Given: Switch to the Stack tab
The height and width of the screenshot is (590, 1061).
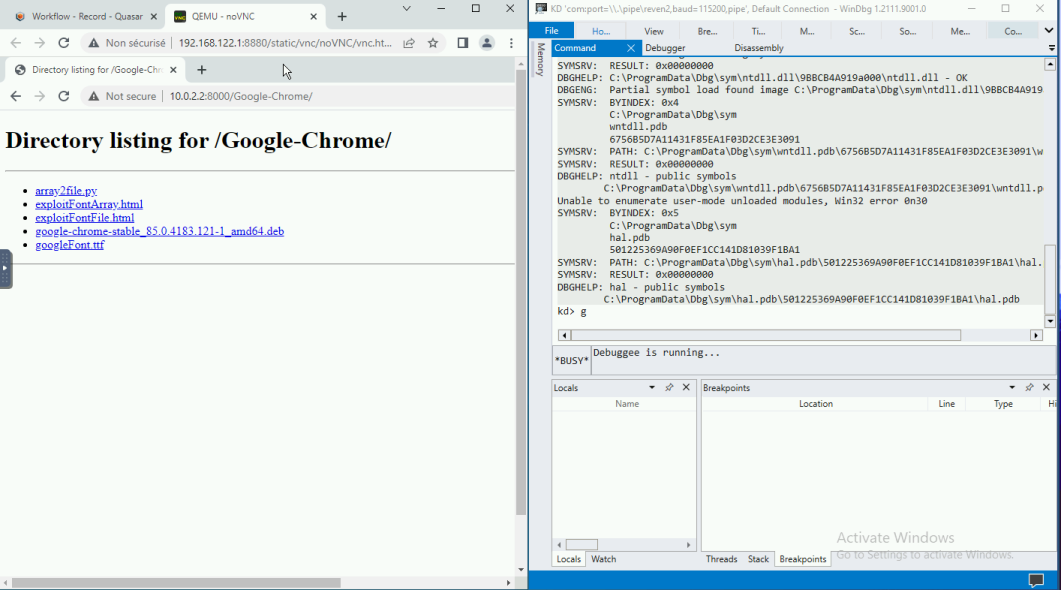Looking at the screenshot, I should (x=759, y=559).
